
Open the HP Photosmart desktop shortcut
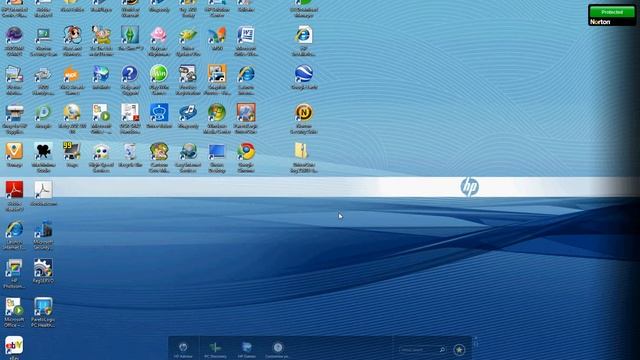(x=14, y=268)
